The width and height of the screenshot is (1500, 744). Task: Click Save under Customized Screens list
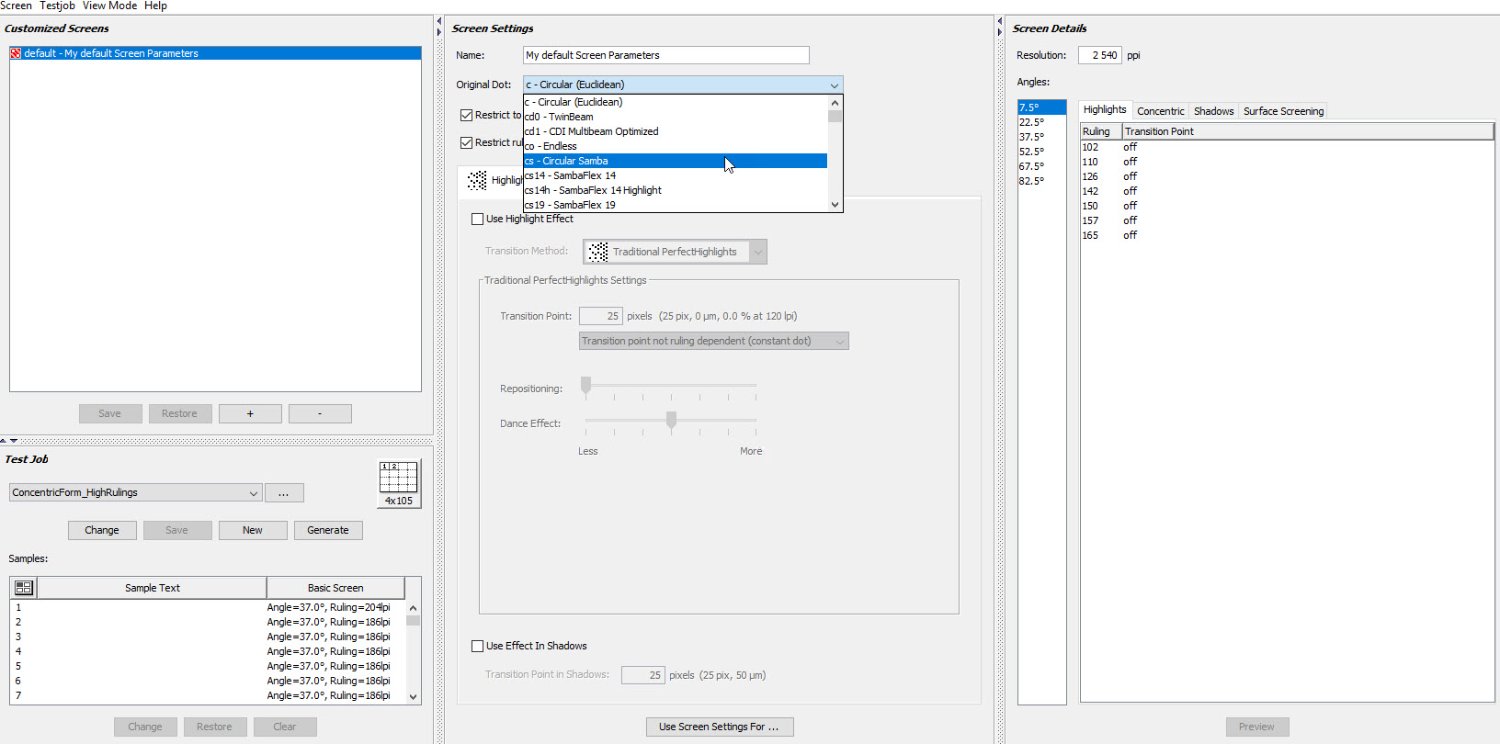click(110, 414)
